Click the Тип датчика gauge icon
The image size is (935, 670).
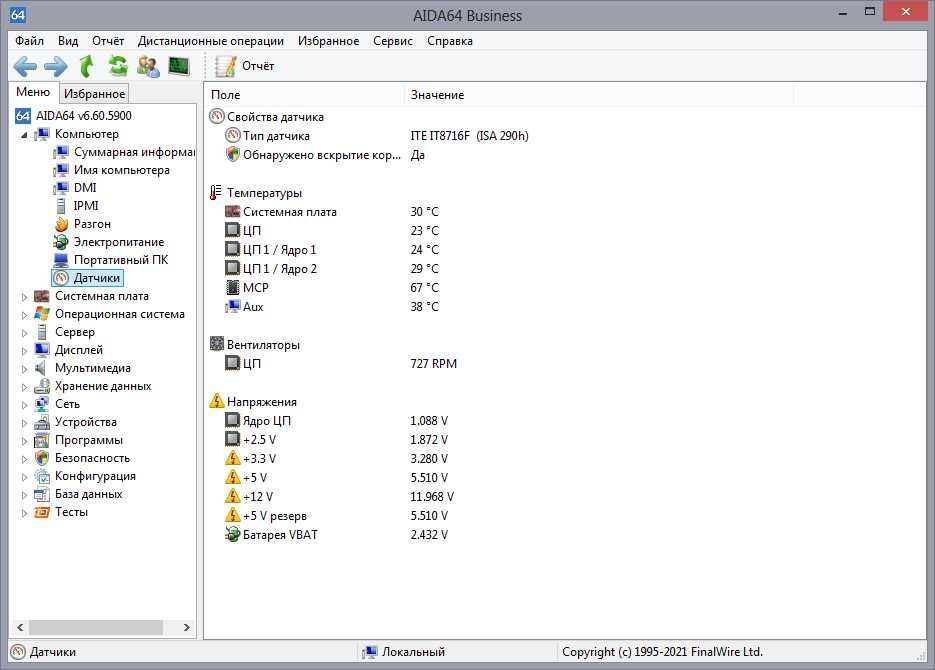coord(233,135)
